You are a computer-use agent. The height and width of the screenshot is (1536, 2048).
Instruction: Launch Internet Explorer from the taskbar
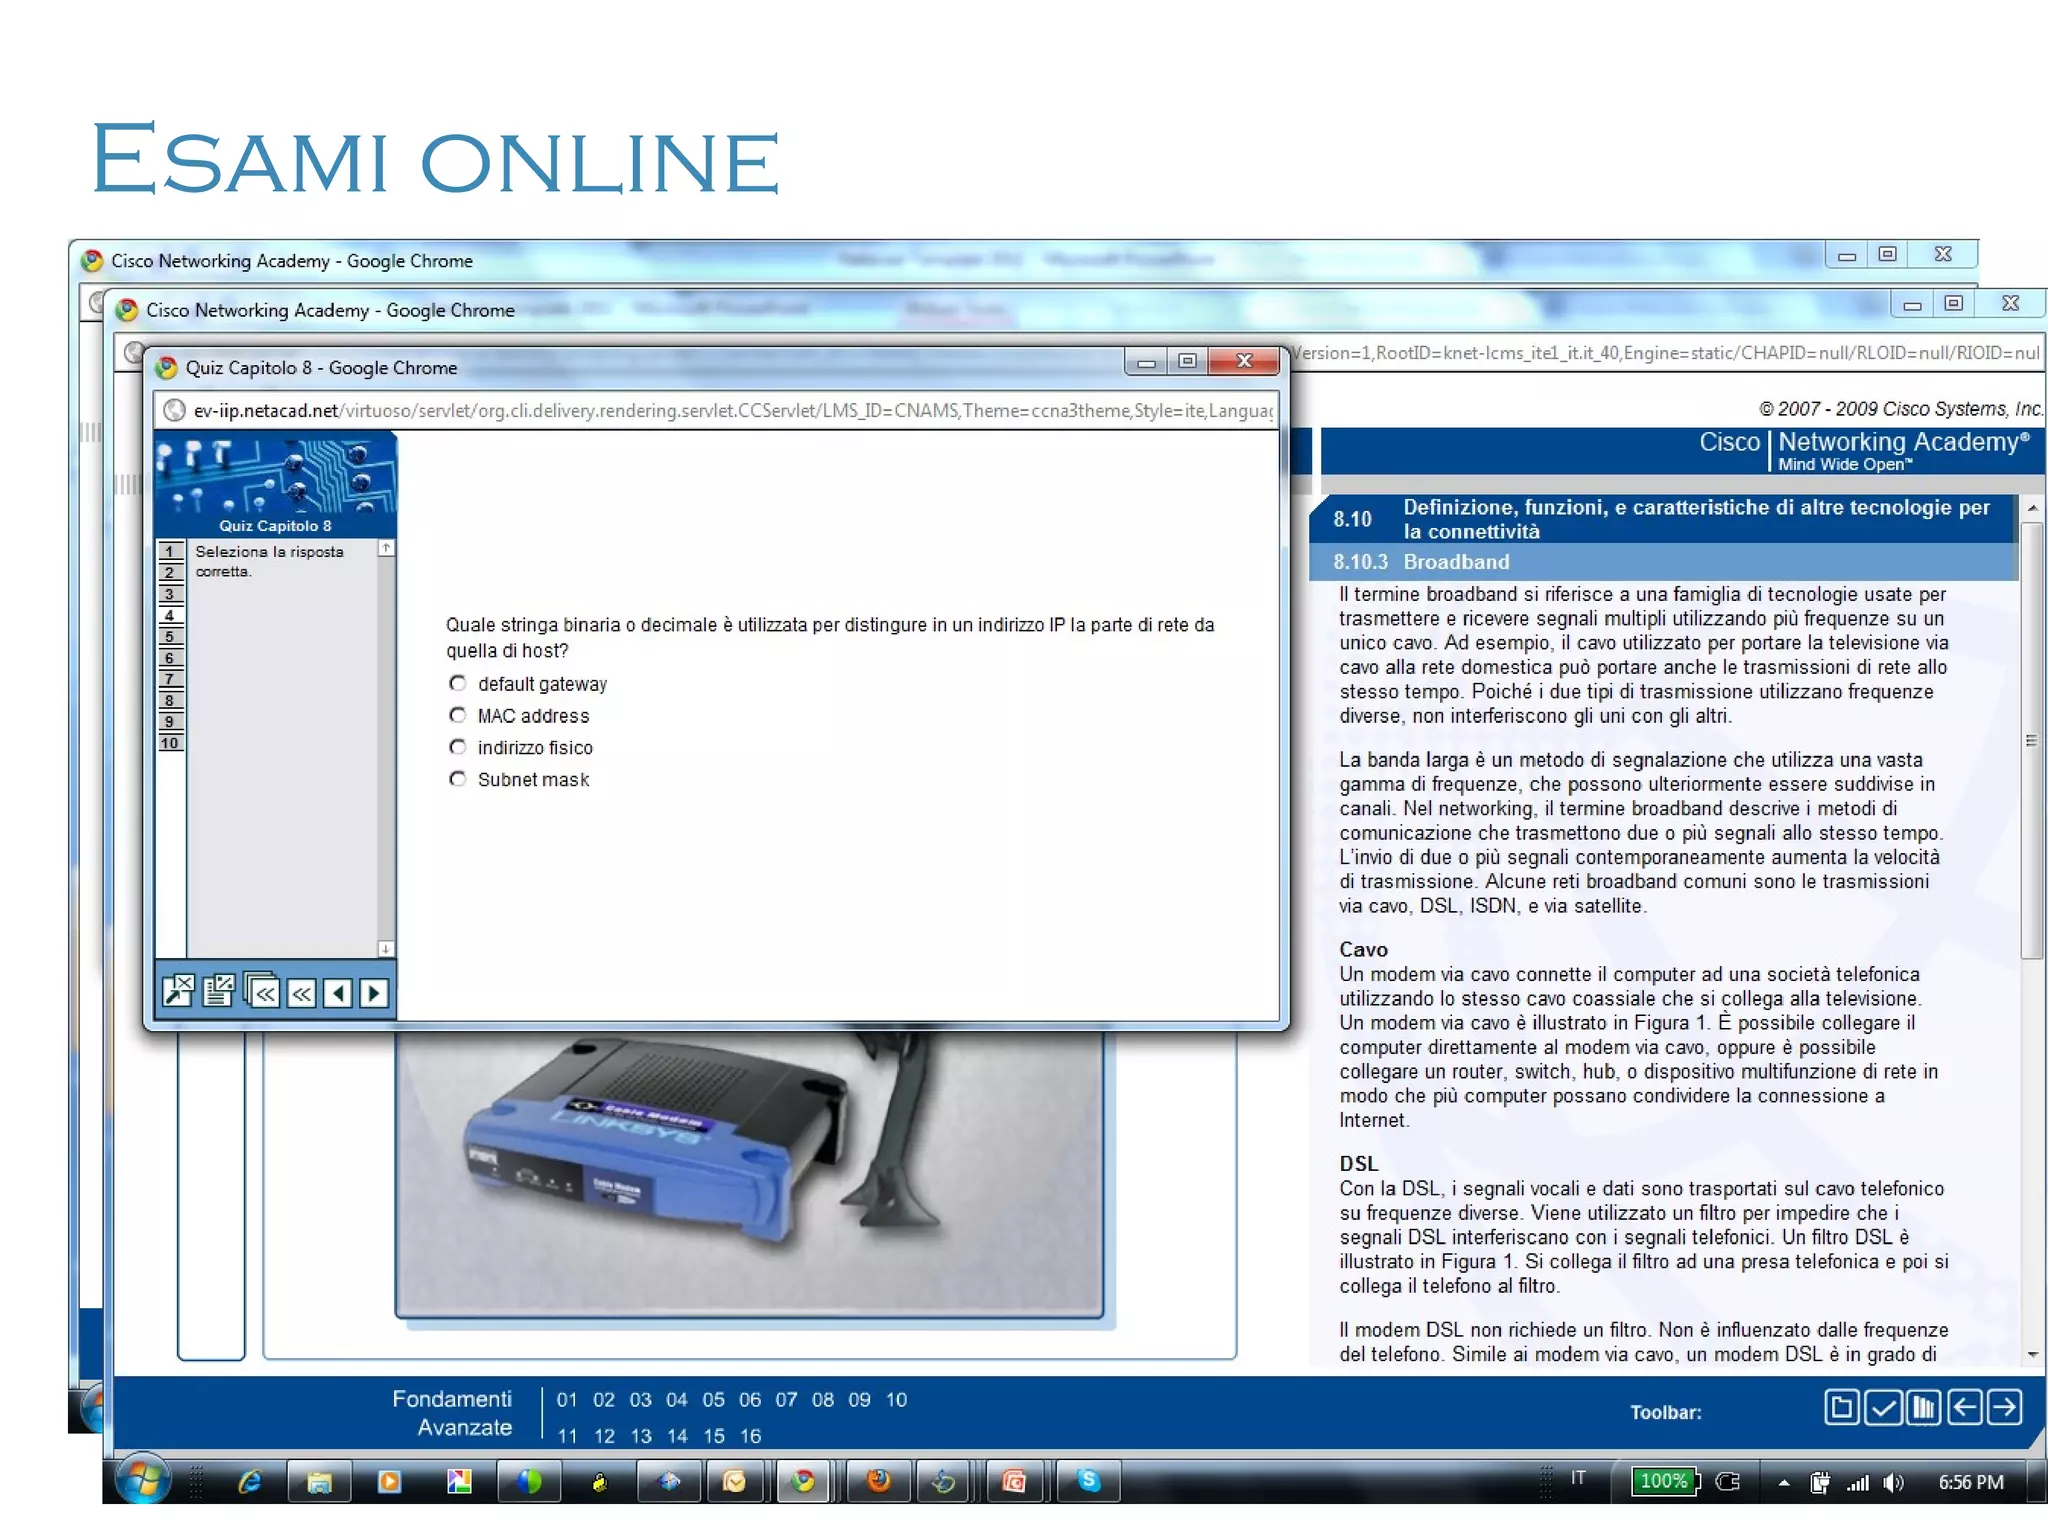[x=249, y=1482]
